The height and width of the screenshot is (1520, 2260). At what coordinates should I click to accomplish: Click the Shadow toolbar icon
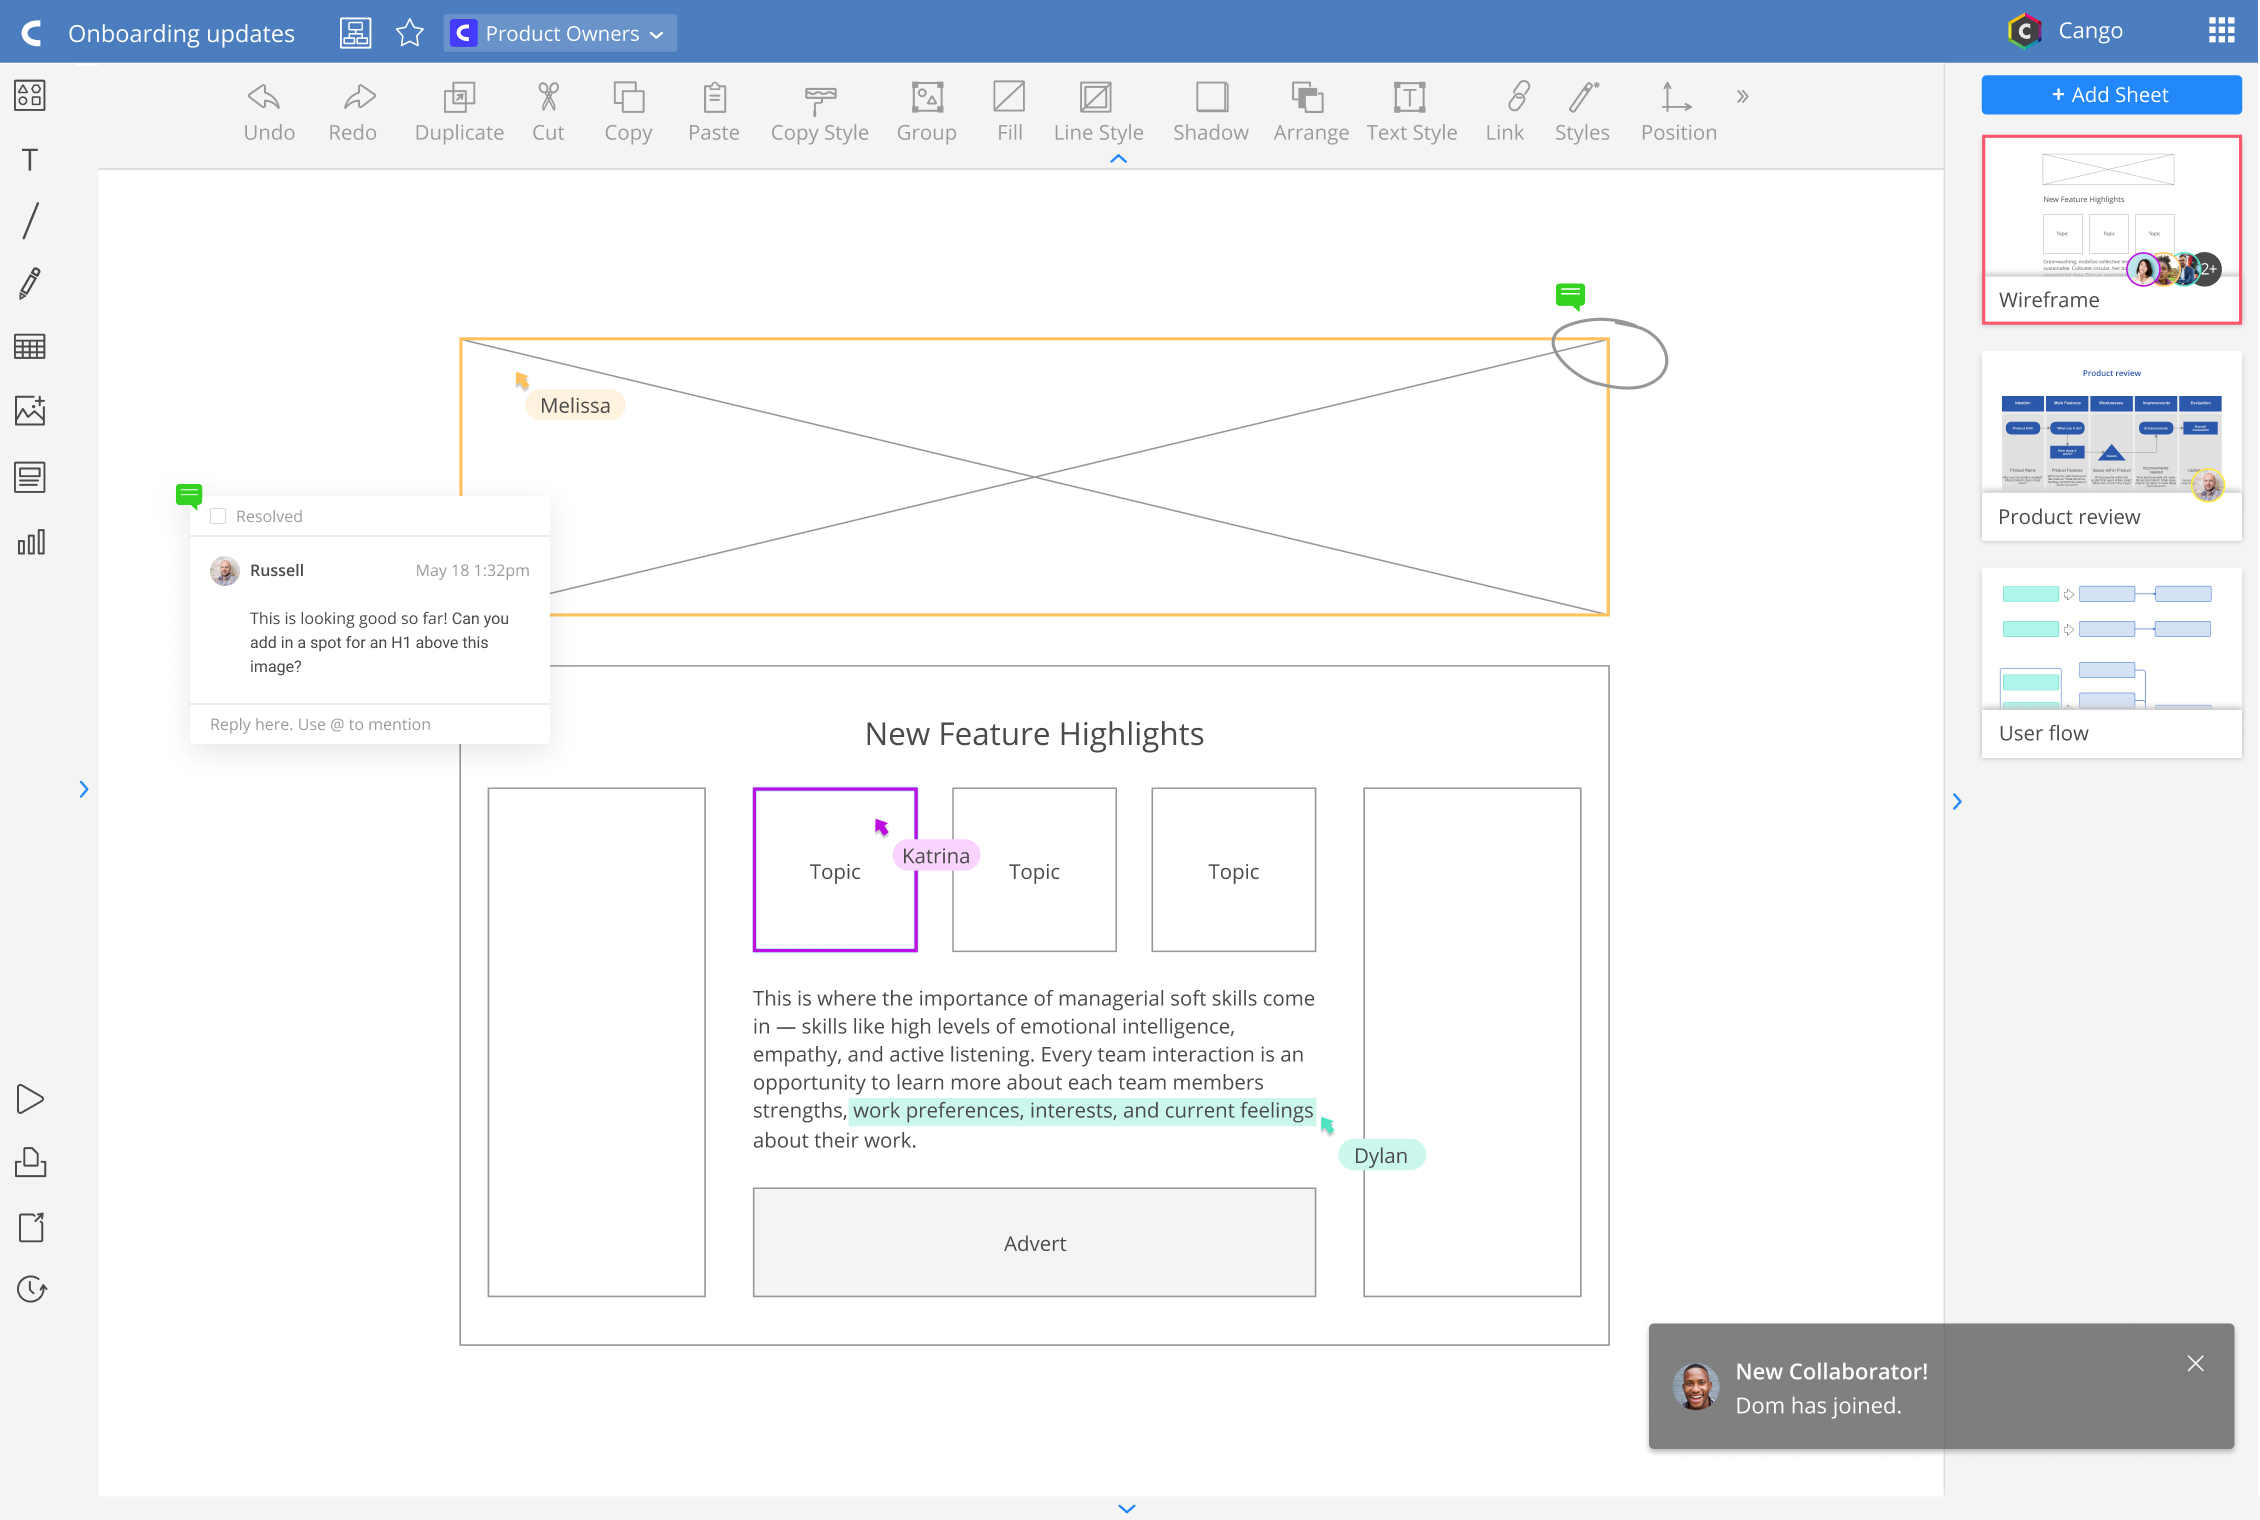point(1210,97)
